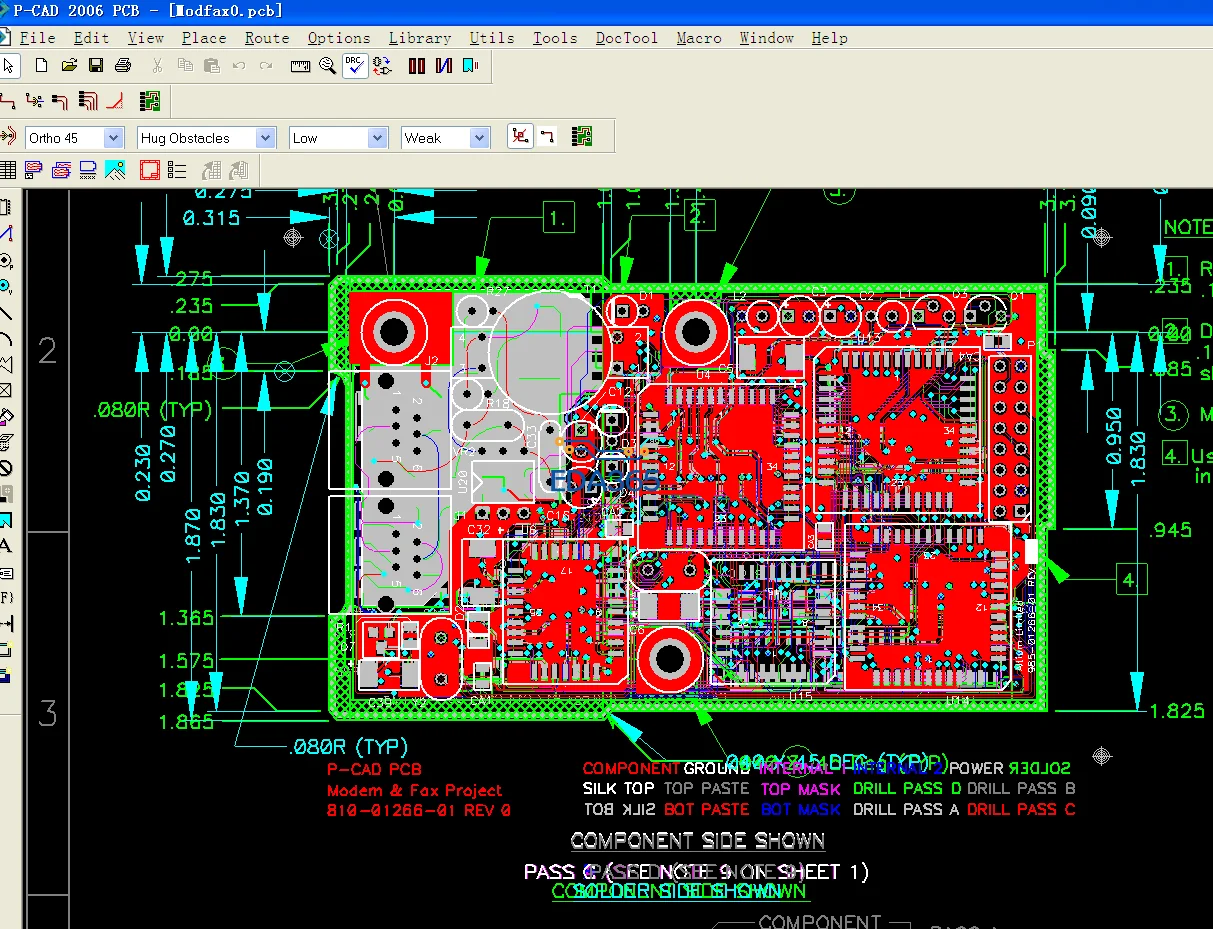Screen dimensions: 1213x929
Task: Expand the Hug Obstacles dropdown
Action: [x=264, y=137]
